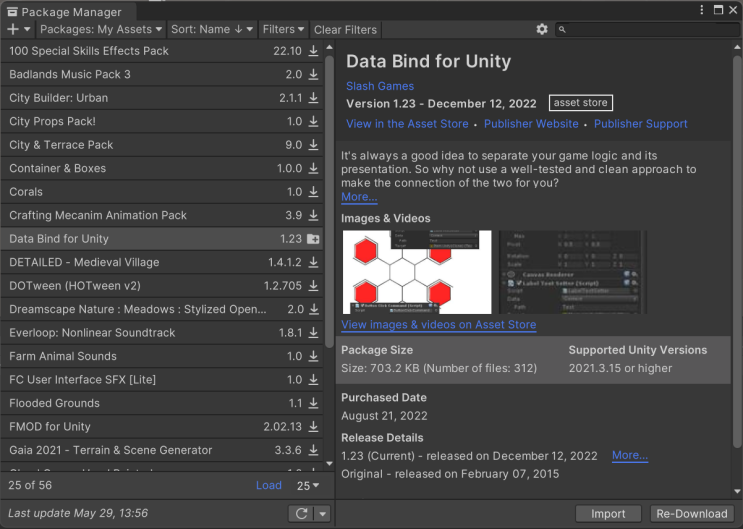Click the refresh package list icon
The image size is (743, 529).
pos(300,514)
